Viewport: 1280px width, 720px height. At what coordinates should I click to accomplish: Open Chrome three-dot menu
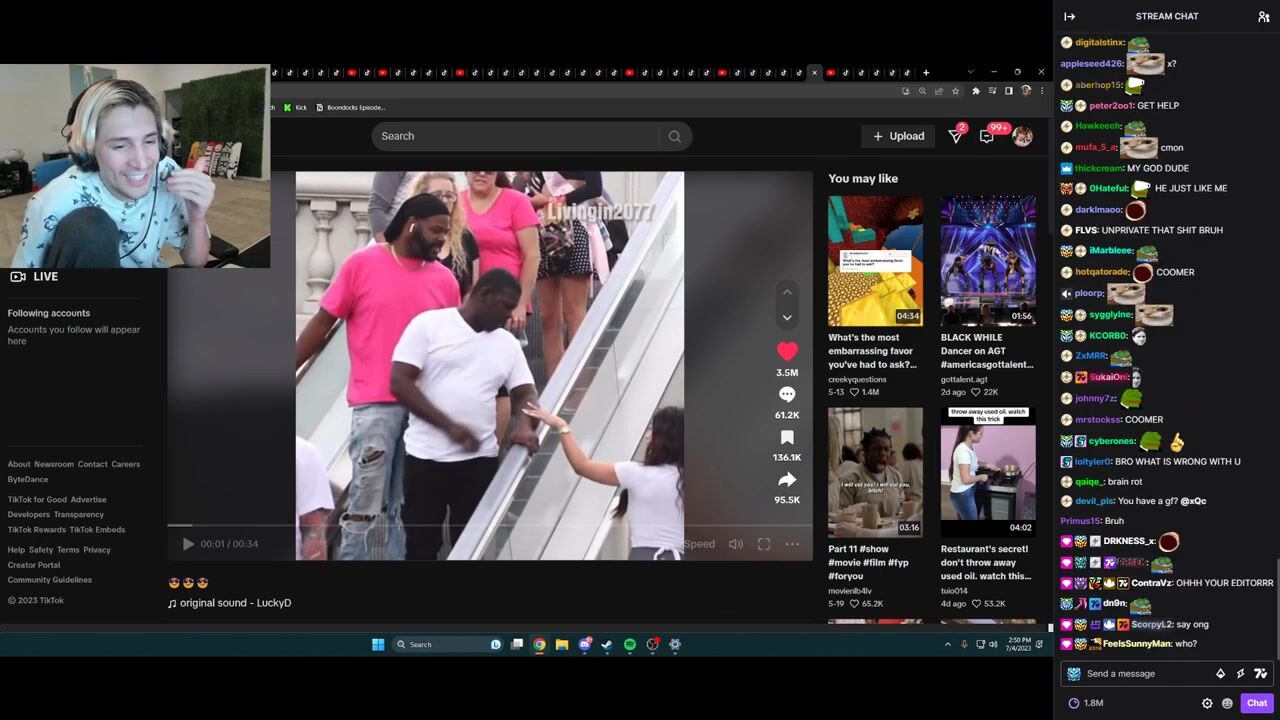pyautogui.click(x=1041, y=91)
